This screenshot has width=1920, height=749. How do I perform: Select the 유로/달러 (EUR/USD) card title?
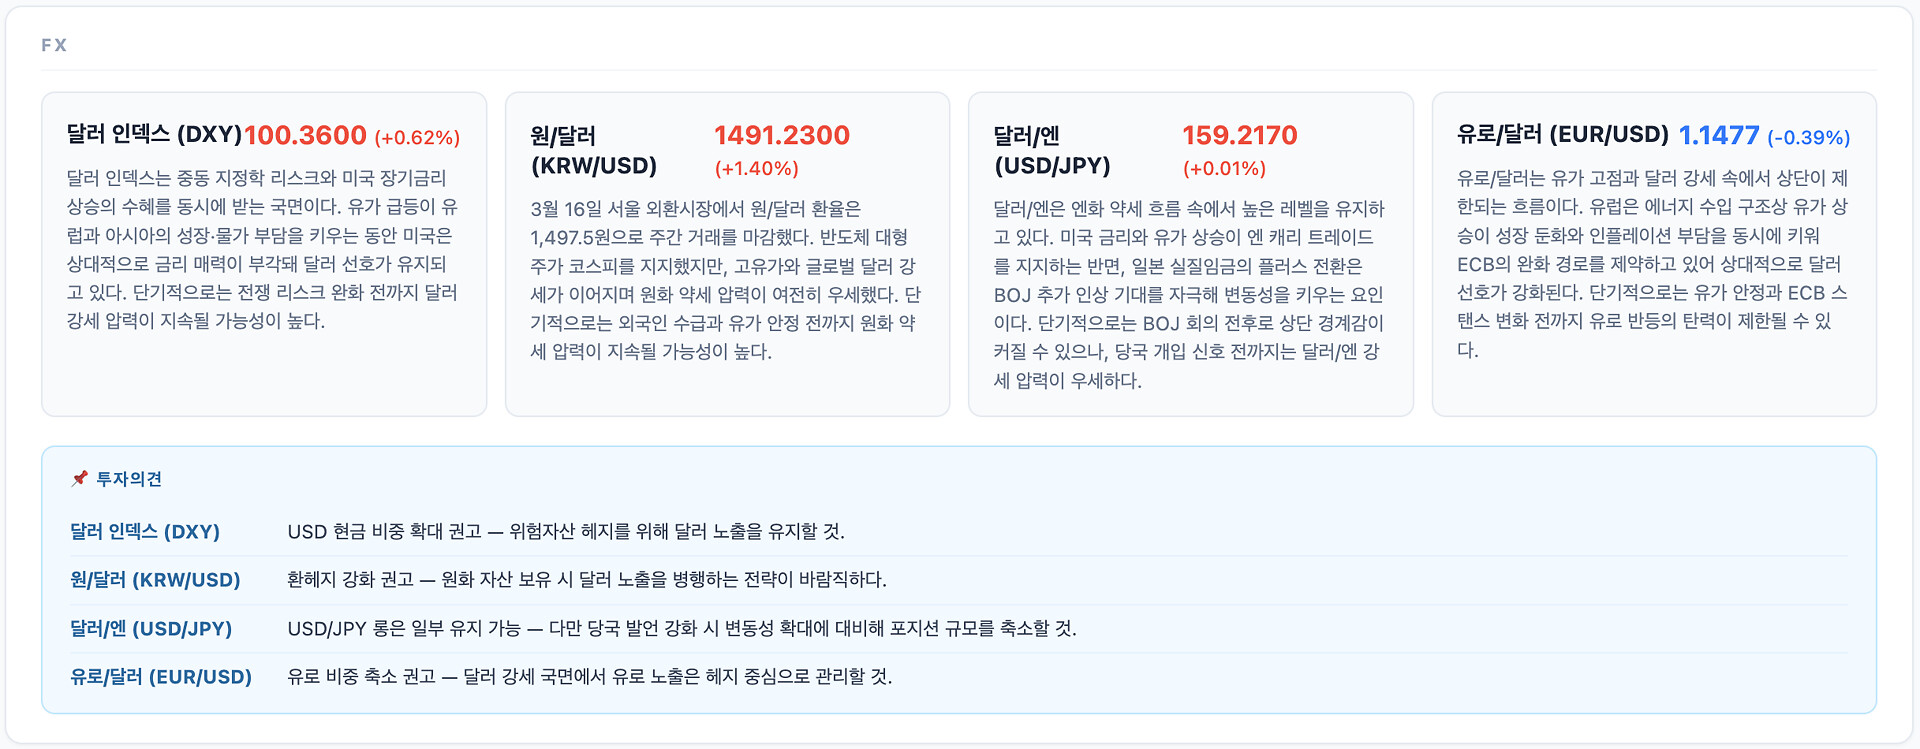tap(1563, 135)
